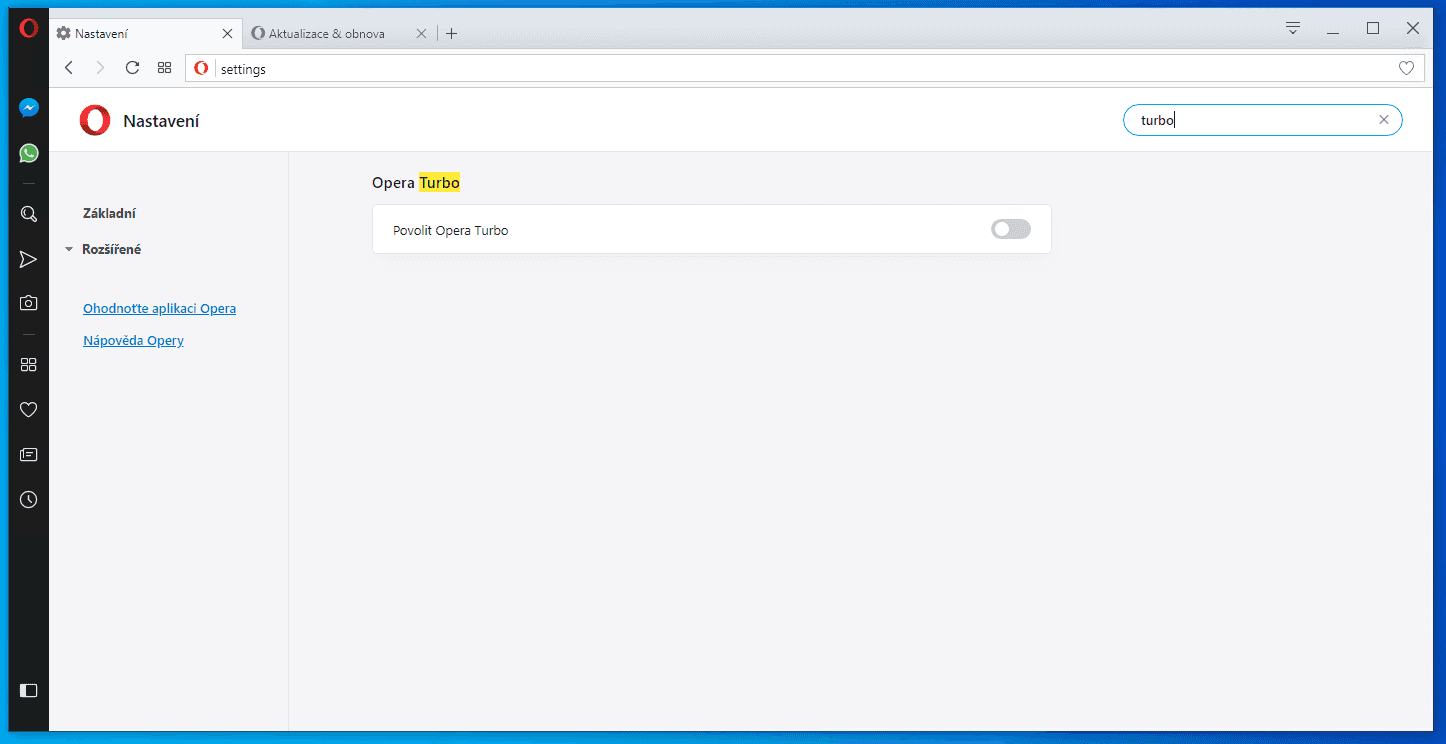Add page to bookmarks with heart
This screenshot has height=744, width=1446.
coord(1406,68)
